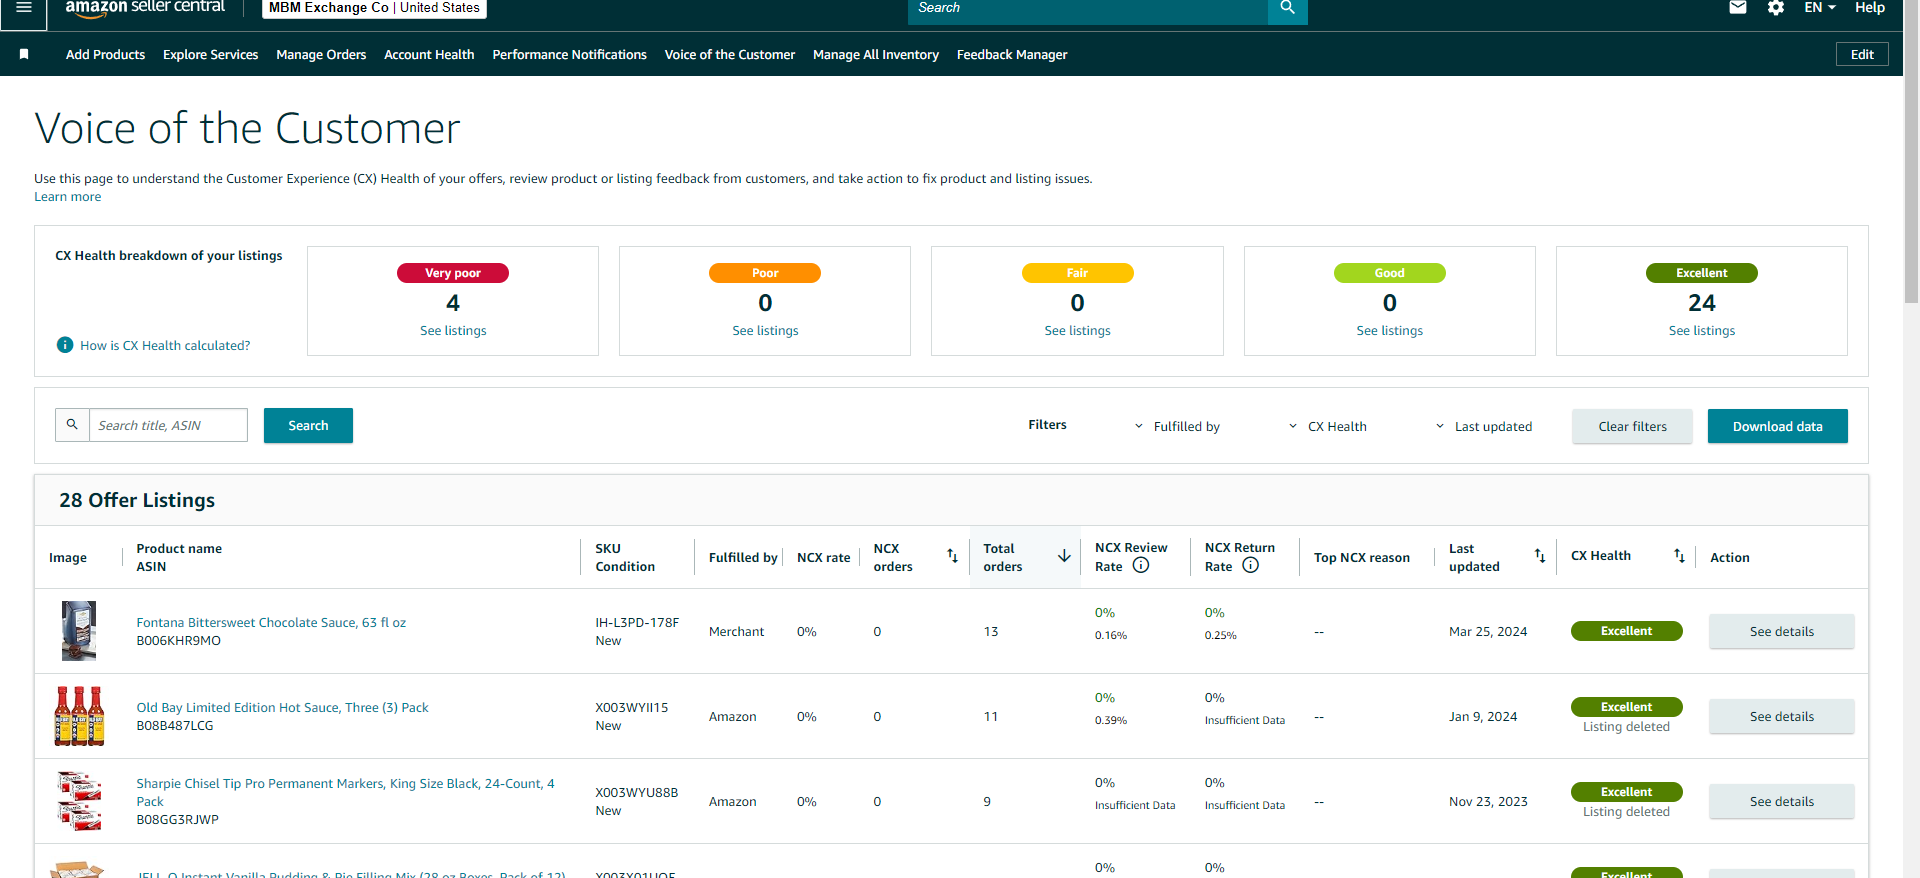The width and height of the screenshot is (1920, 878).
Task: Click SKU IH-L3PD-178F text
Action: pyautogui.click(x=637, y=622)
